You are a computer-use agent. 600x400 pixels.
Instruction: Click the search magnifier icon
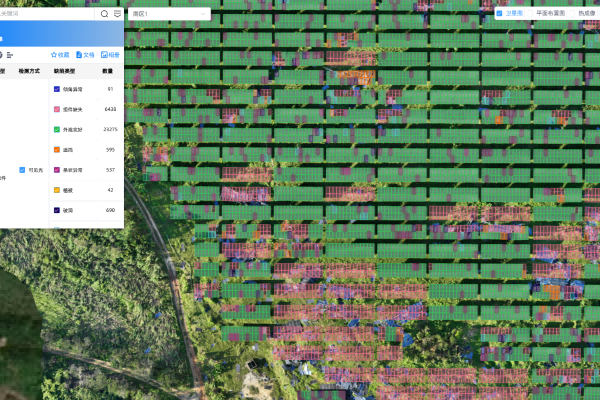point(105,14)
